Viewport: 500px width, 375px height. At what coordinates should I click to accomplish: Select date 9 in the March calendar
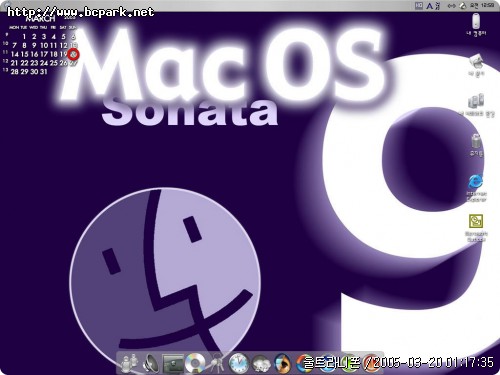pyautogui.click(x=34, y=45)
